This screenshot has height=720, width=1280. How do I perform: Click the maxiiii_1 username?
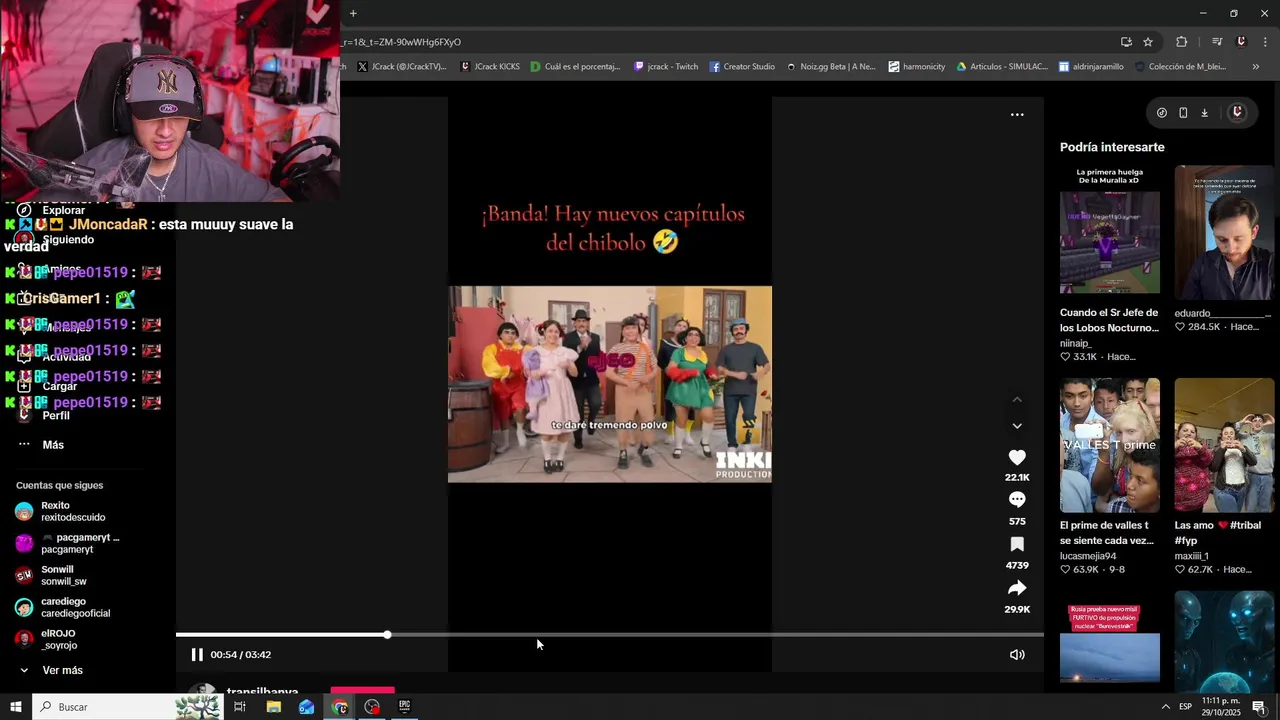[x=1192, y=556]
